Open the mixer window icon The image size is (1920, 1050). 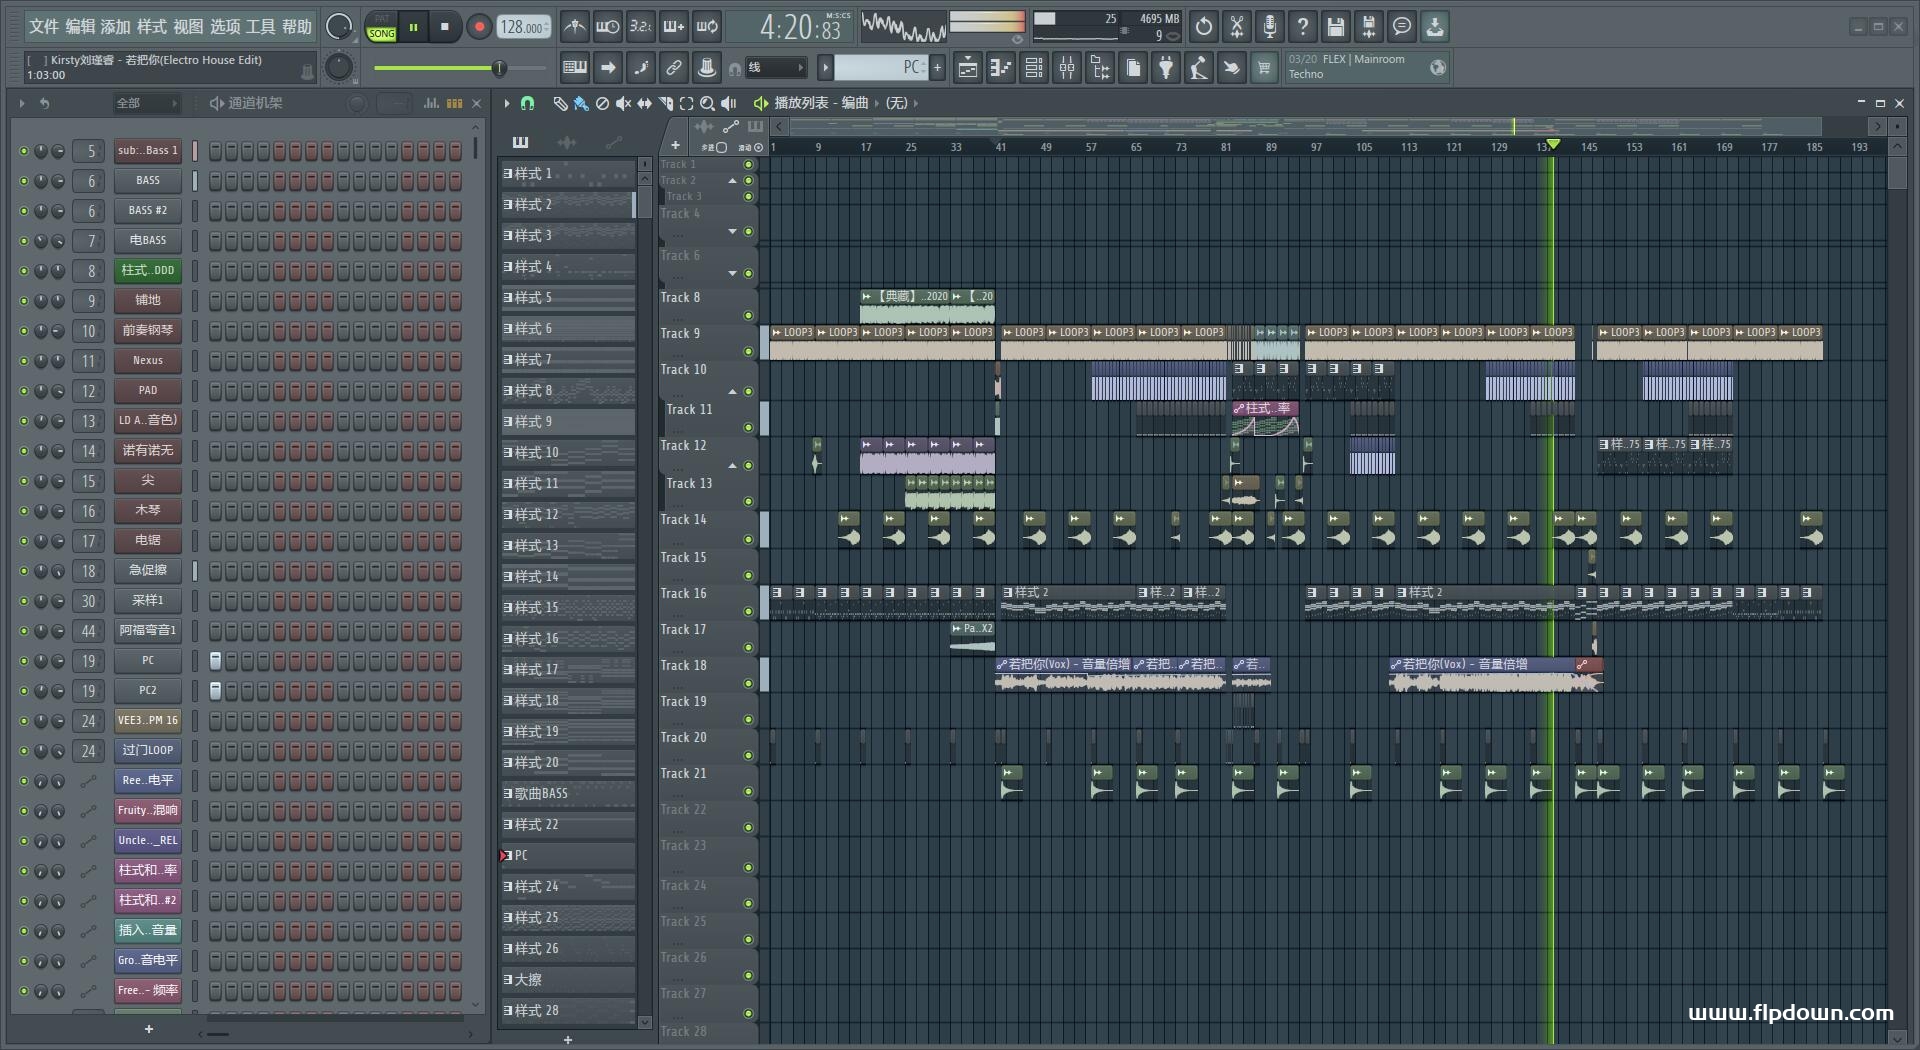[x=1067, y=68]
